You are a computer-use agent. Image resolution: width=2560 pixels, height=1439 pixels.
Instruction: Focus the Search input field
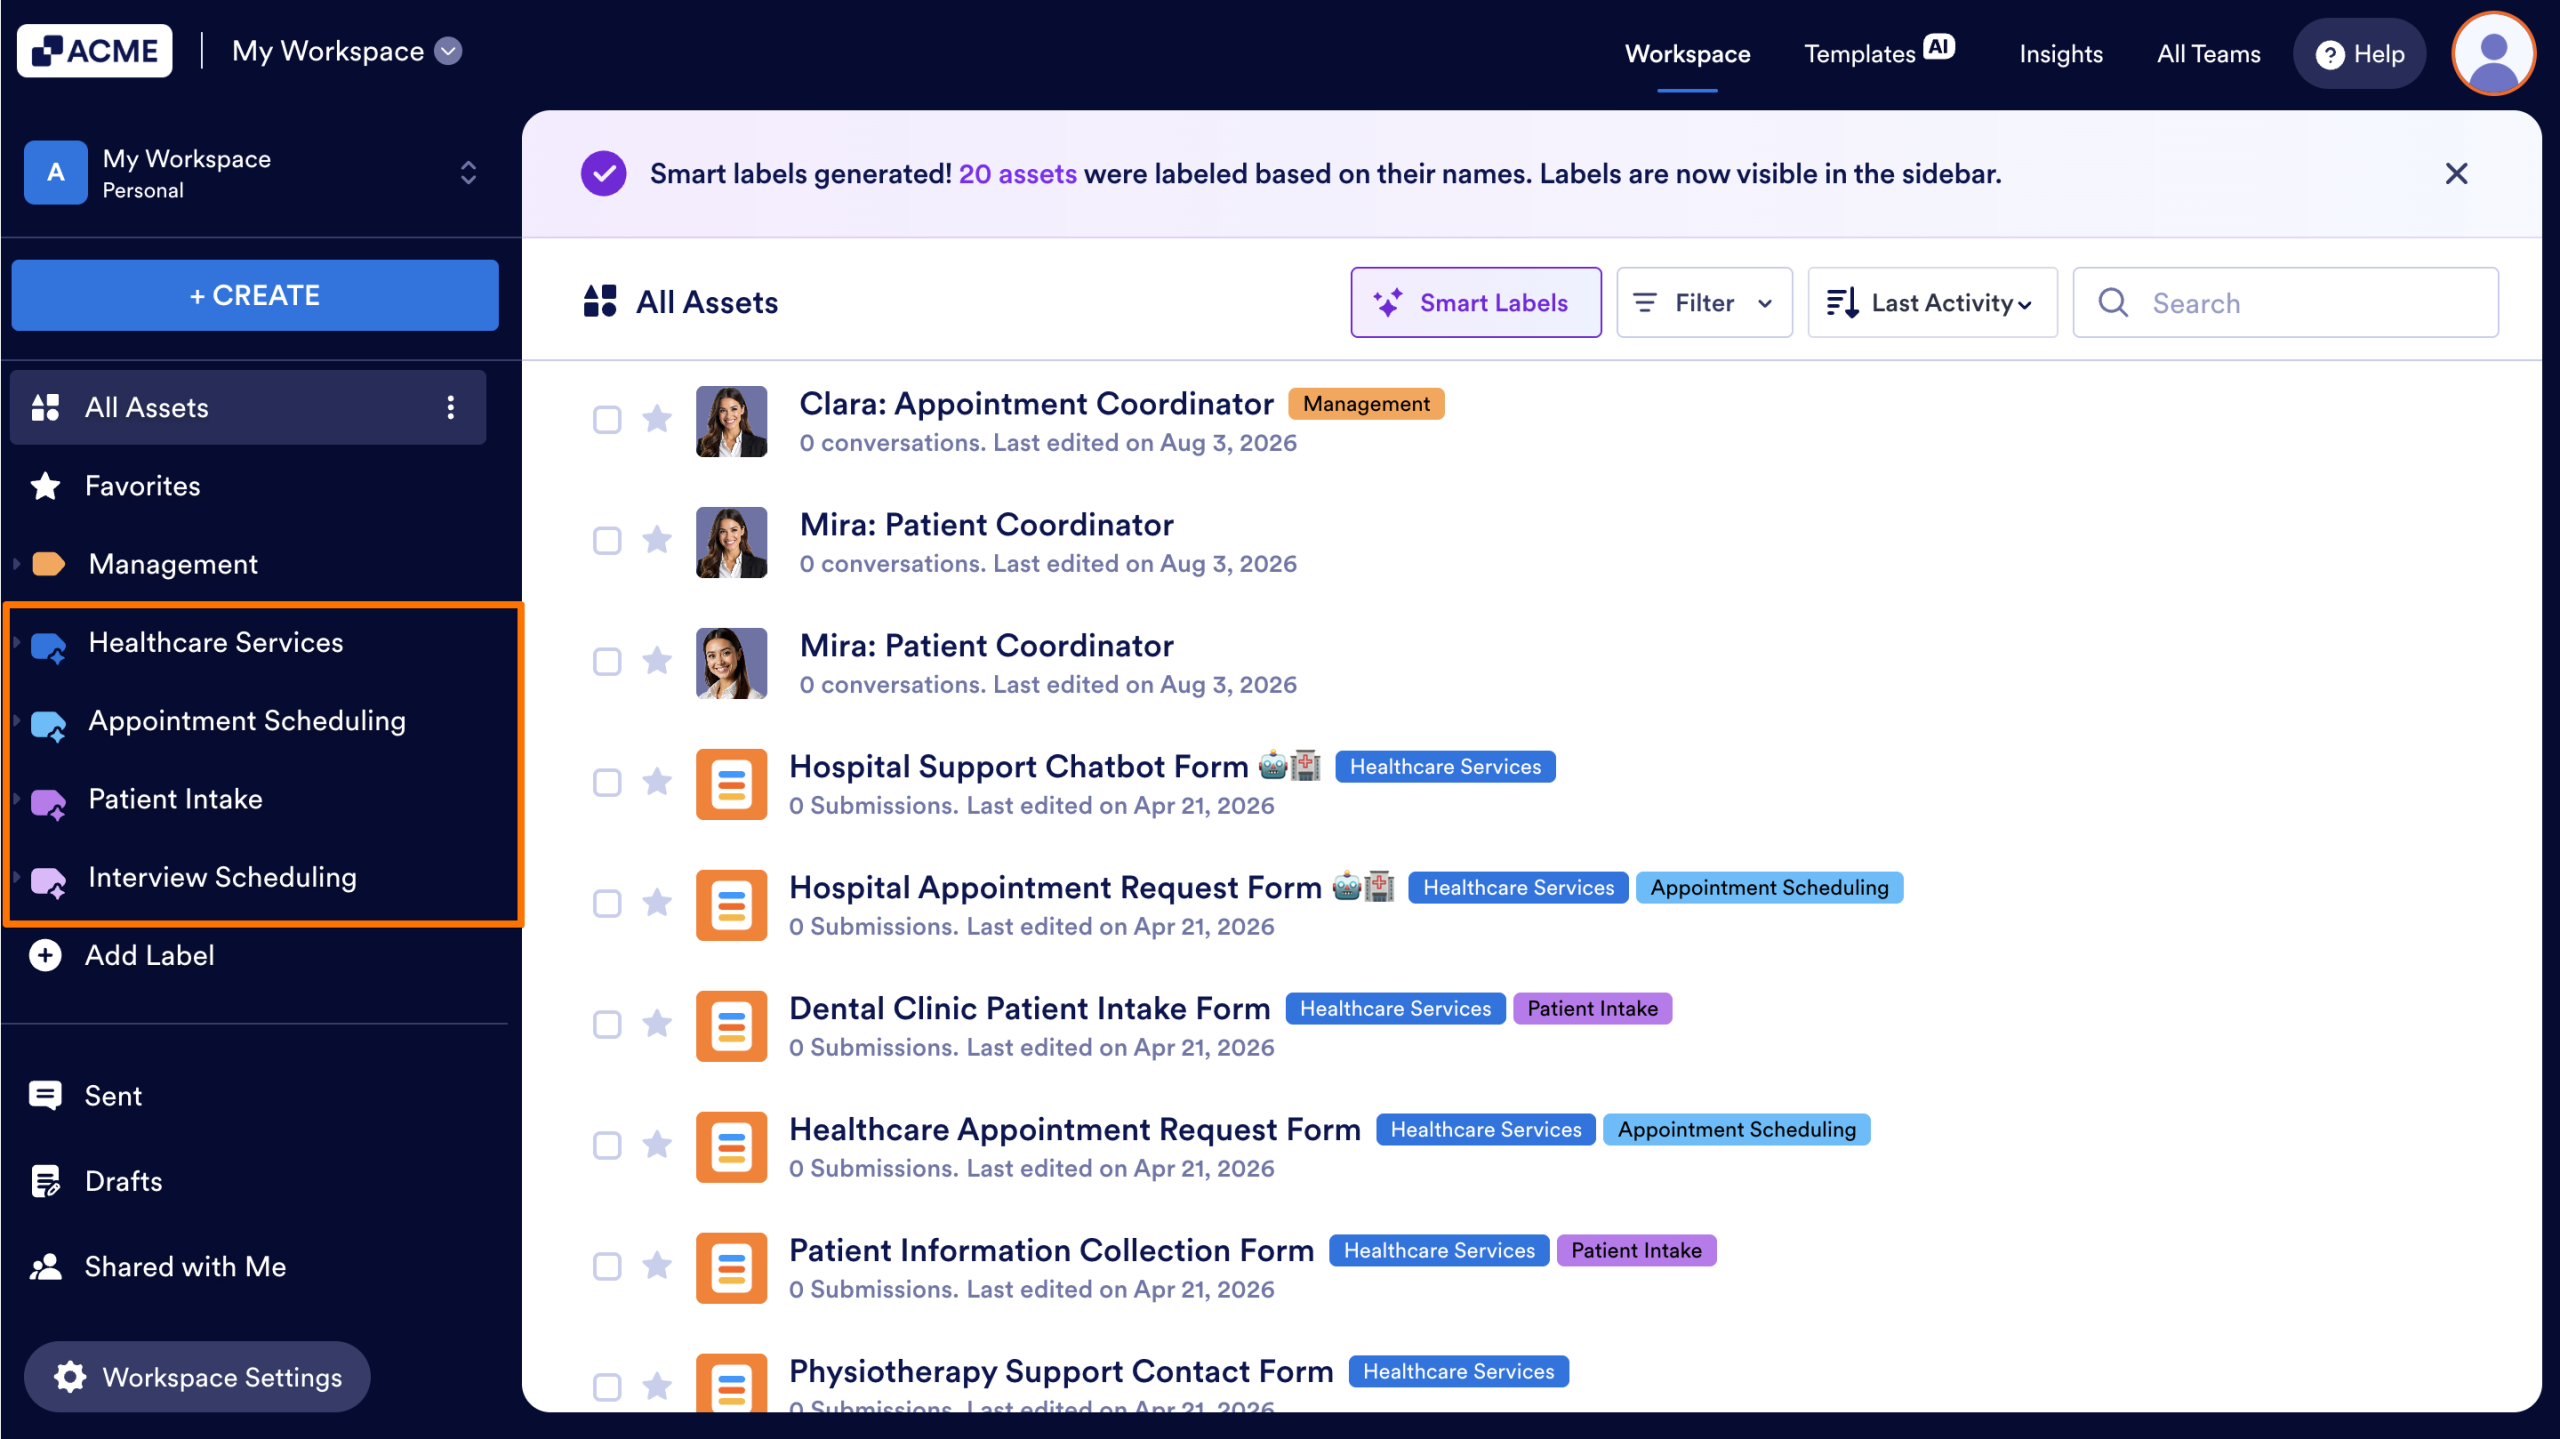[2285, 302]
